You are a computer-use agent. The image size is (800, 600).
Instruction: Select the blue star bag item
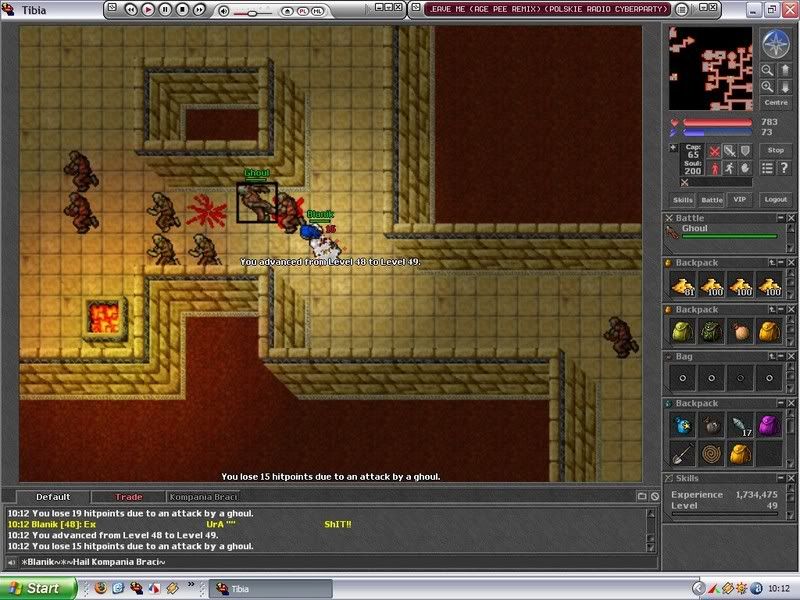point(683,425)
